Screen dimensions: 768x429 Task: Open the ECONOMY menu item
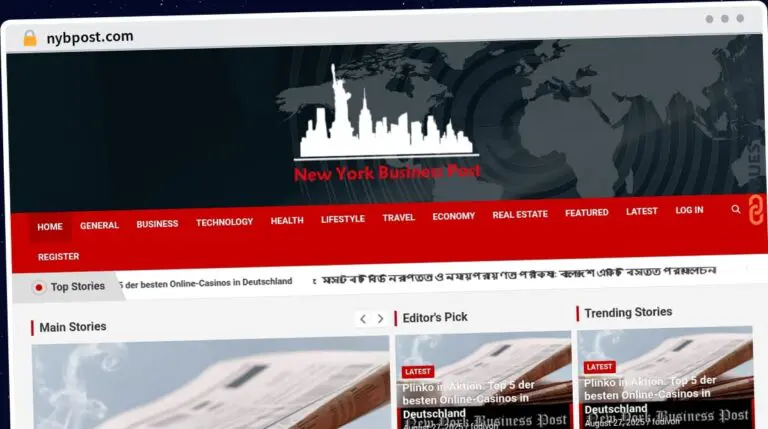[x=454, y=216]
